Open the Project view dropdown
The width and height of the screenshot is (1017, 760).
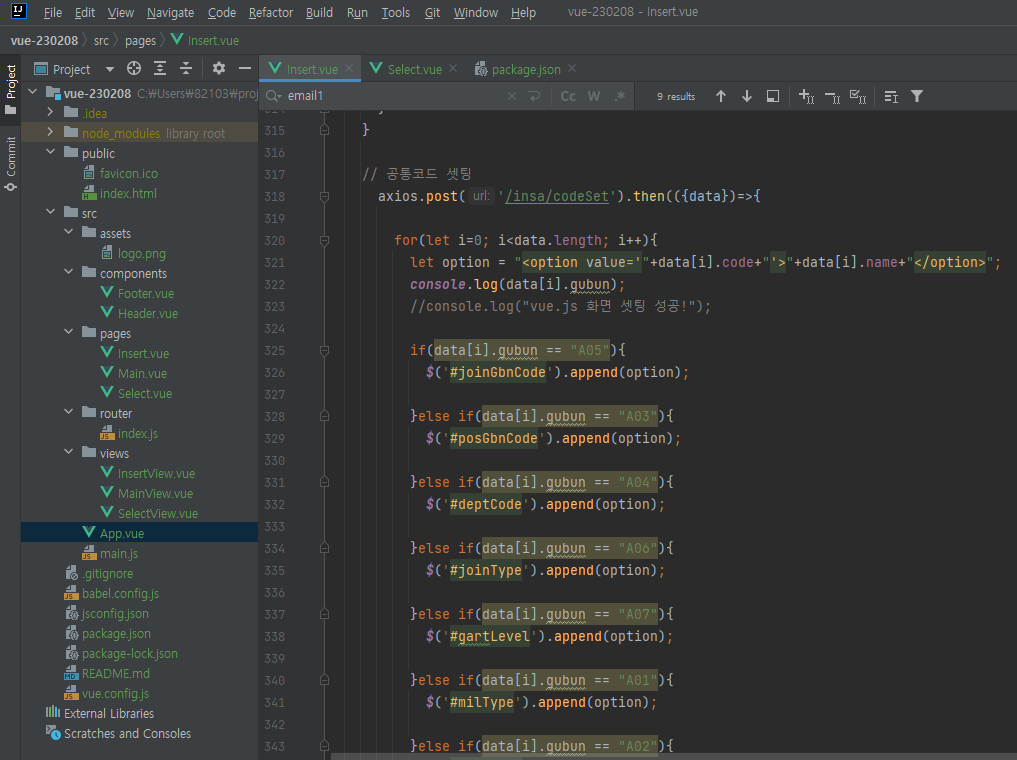pyautogui.click(x=109, y=69)
